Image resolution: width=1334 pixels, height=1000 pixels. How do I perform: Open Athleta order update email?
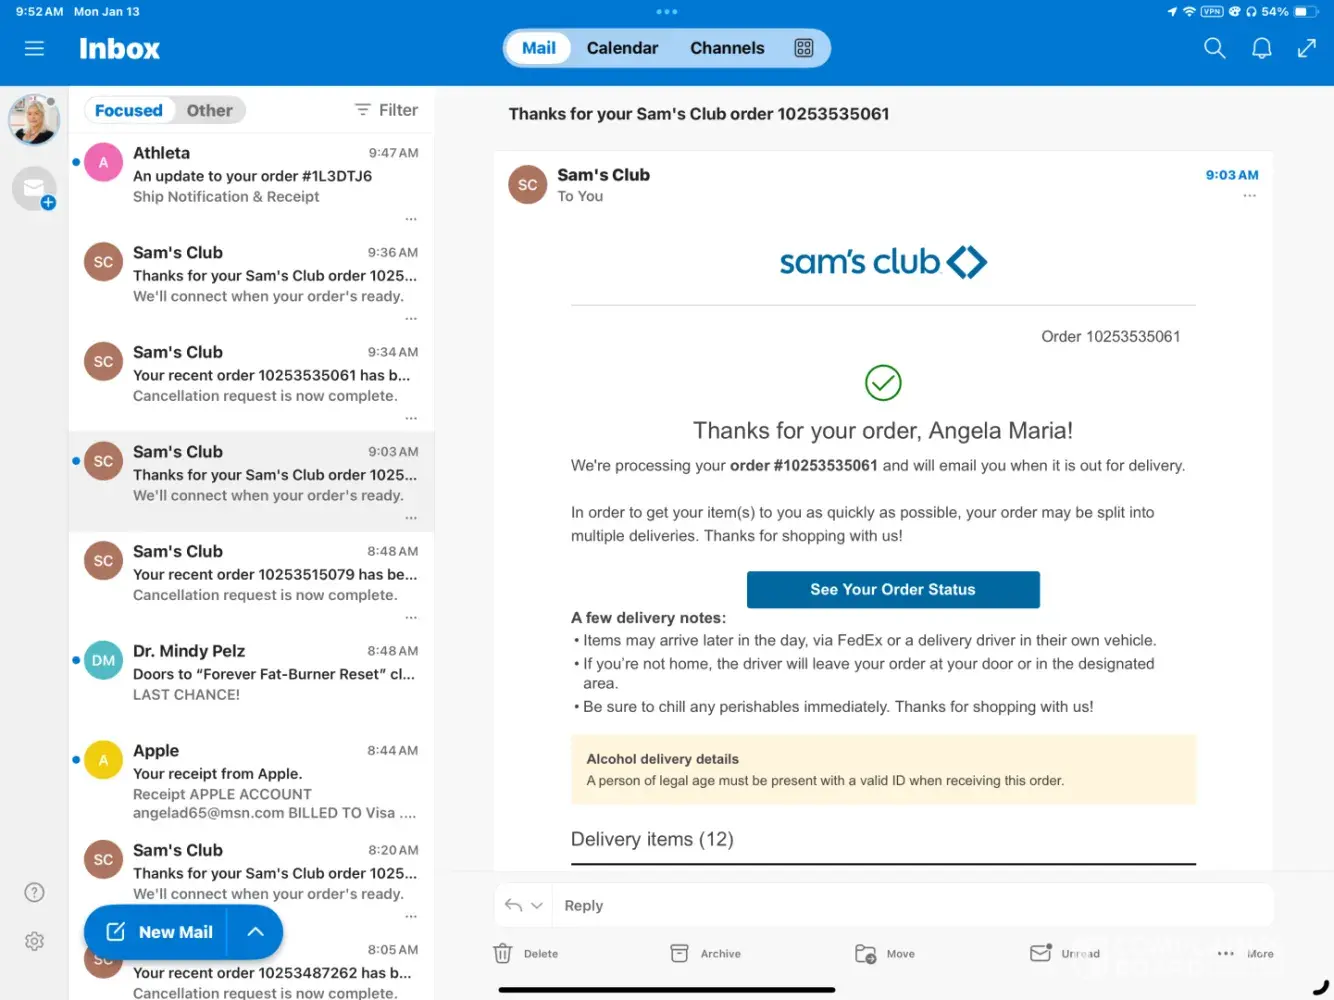click(251, 182)
